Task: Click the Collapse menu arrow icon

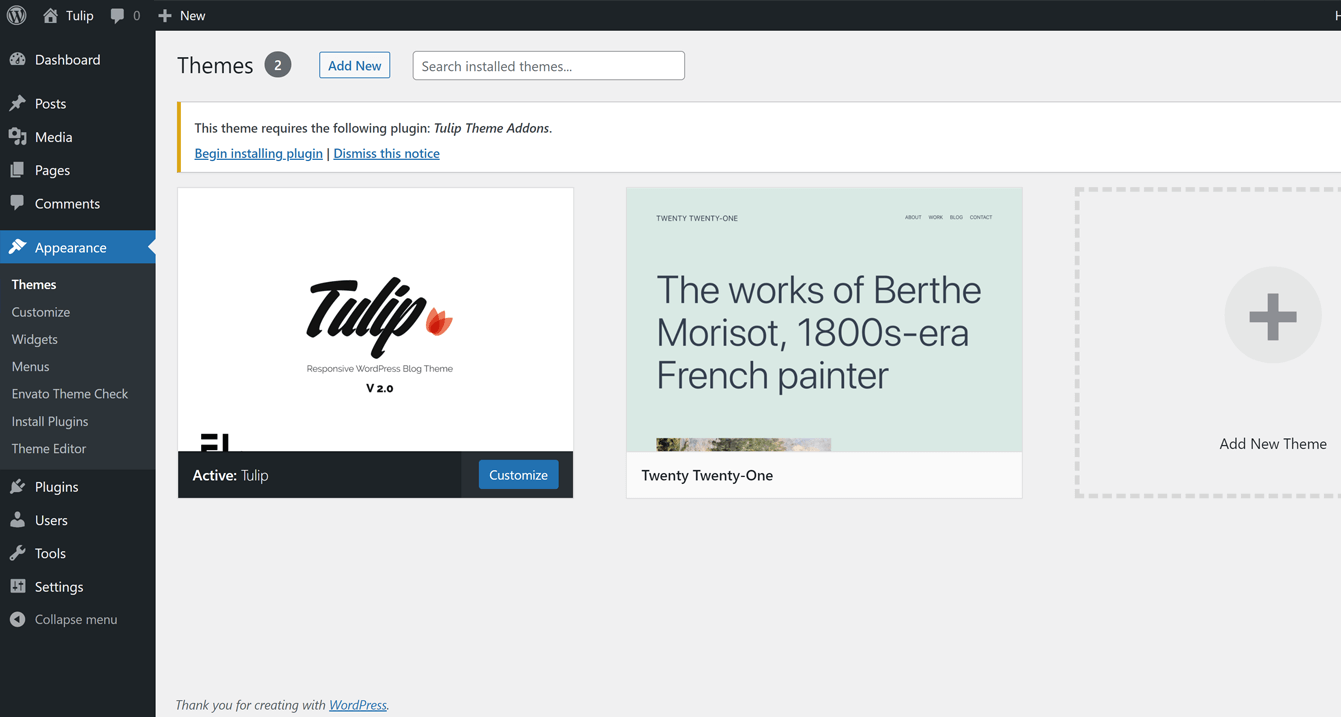Action: pyautogui.click(x=17, y=619)
